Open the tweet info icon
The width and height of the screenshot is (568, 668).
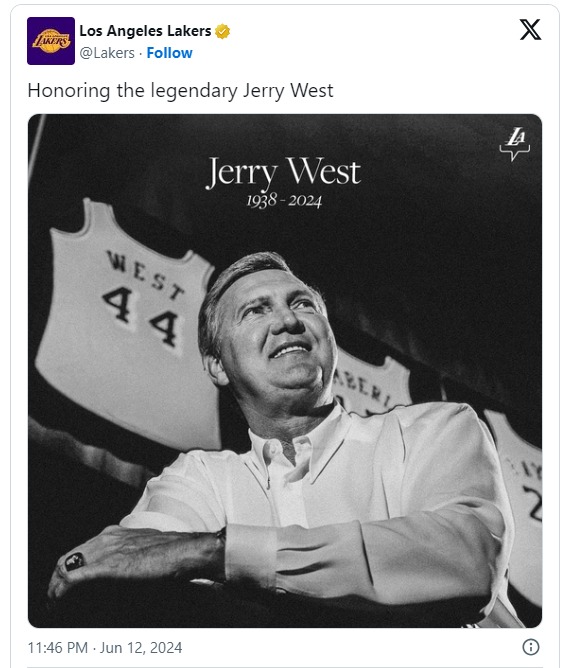pyautogui.click(x=531, y=647)
